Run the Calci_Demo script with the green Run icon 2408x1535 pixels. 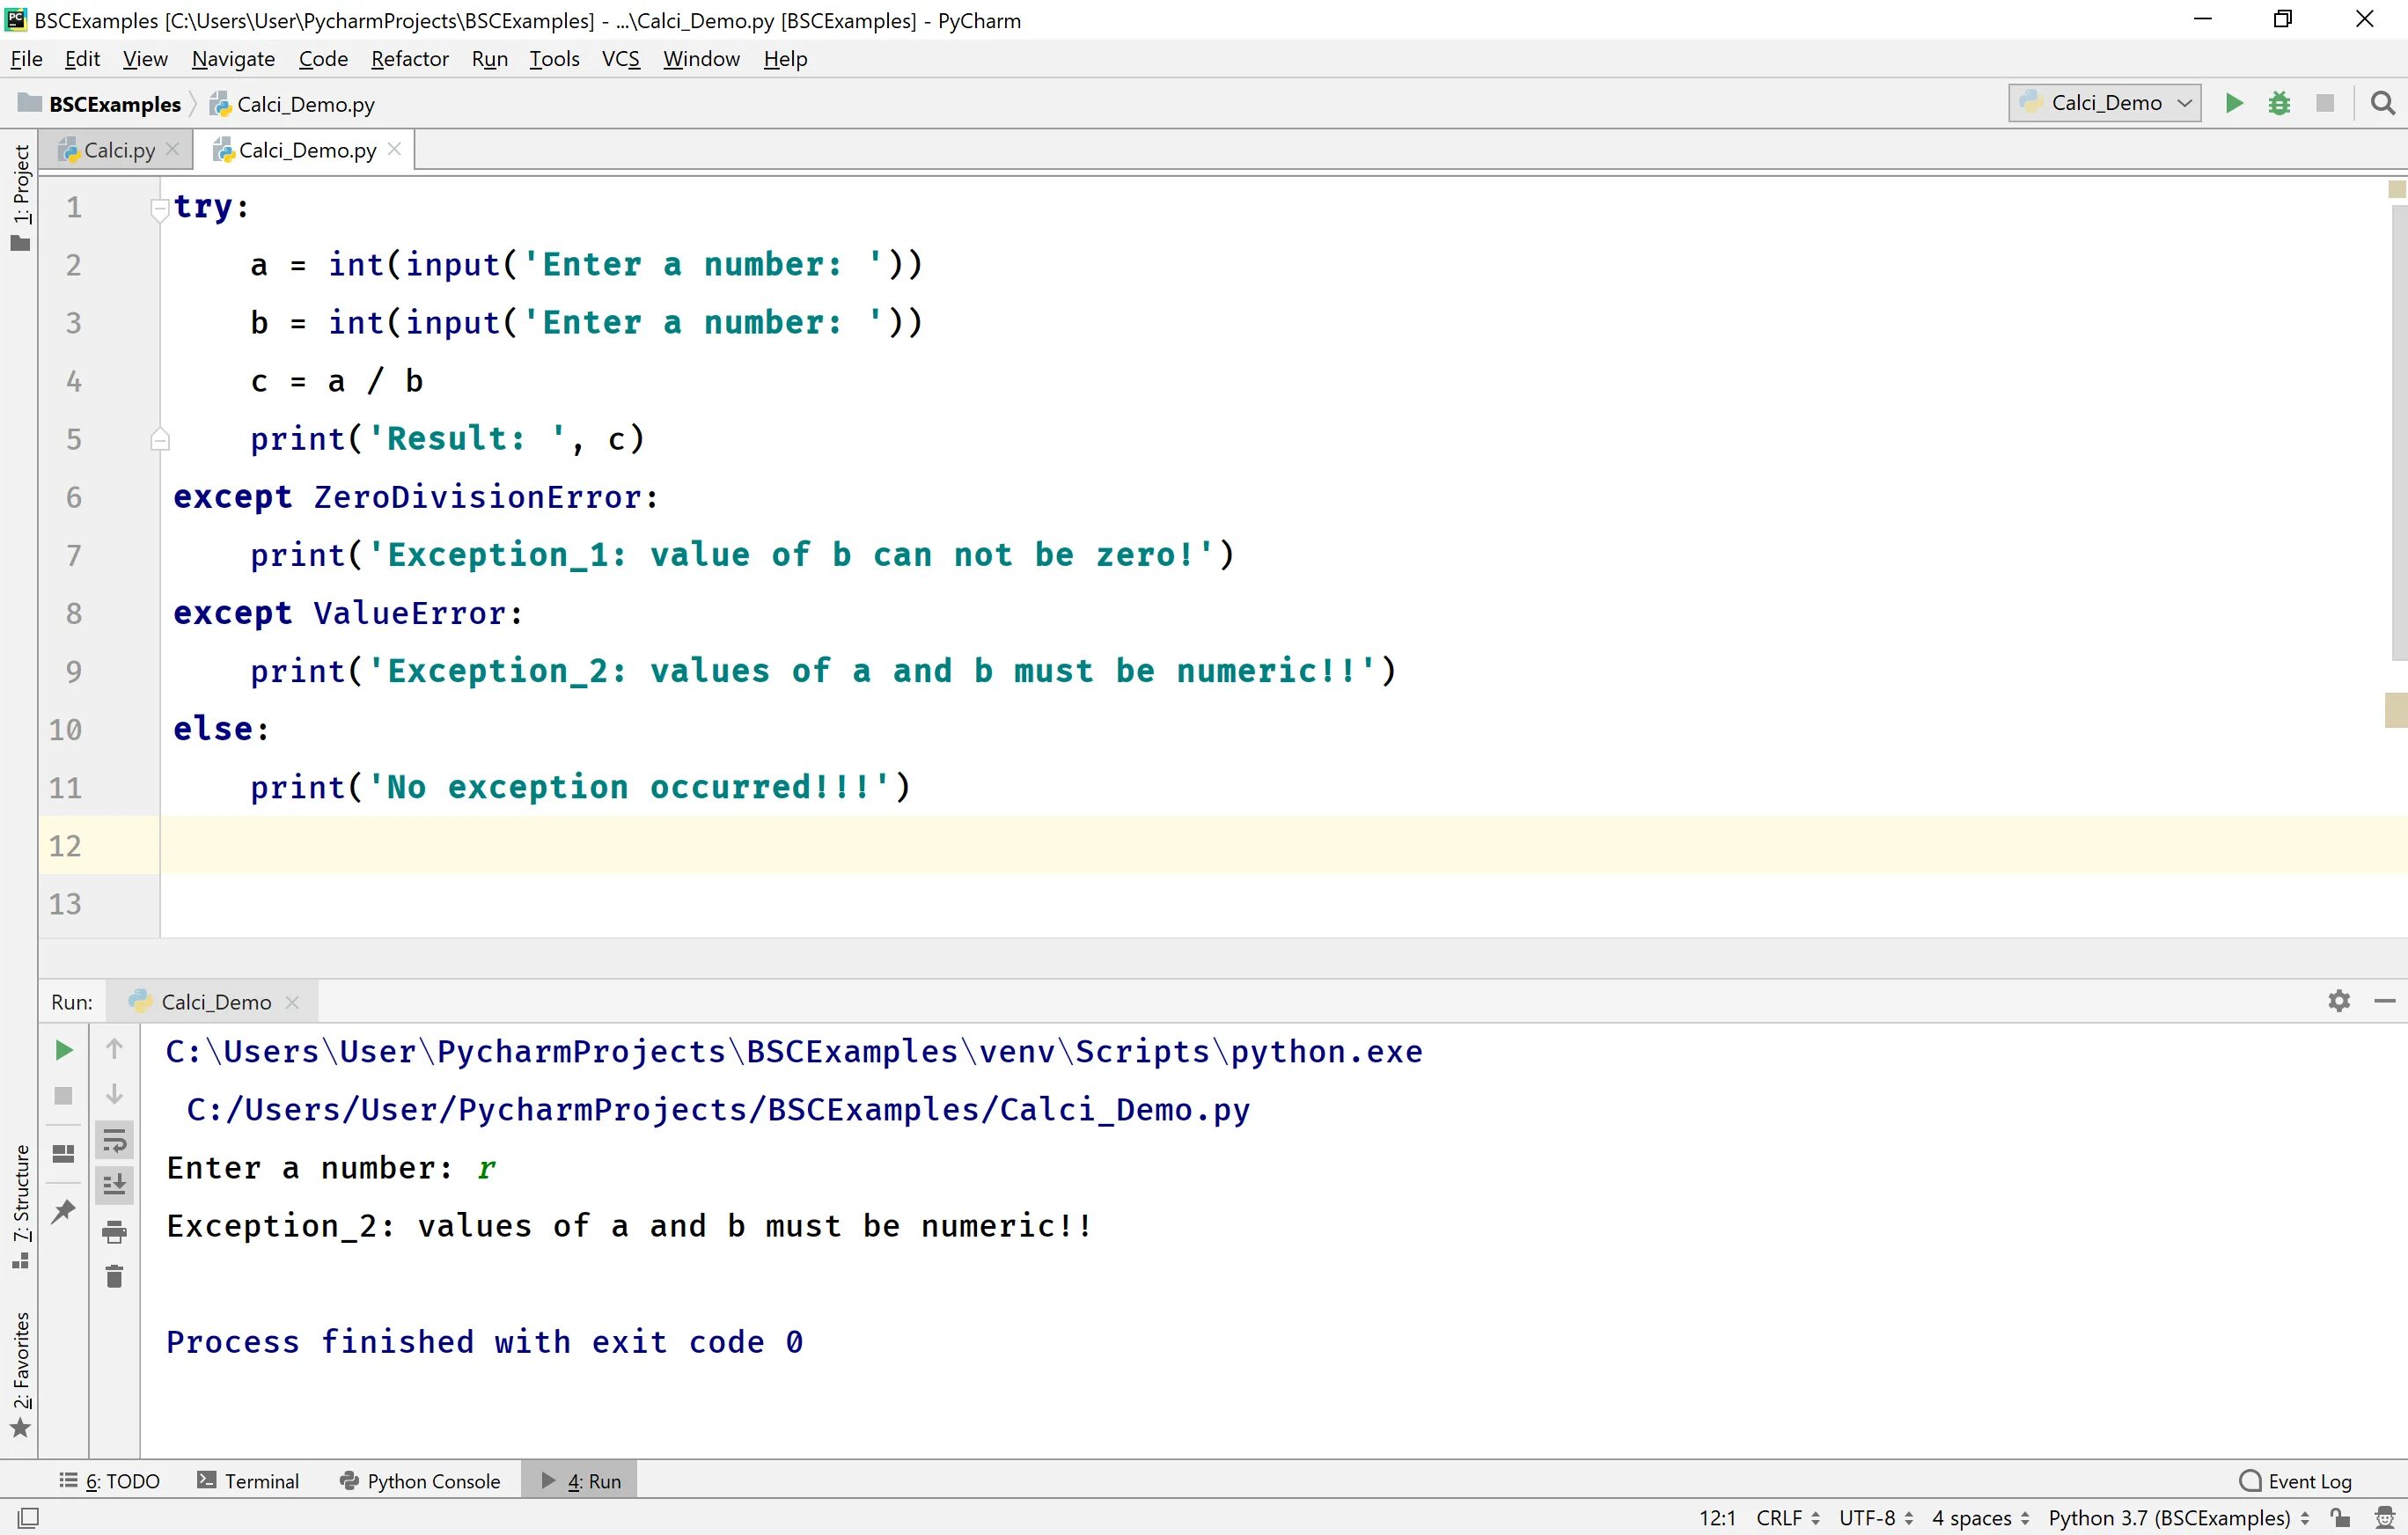[x=2234, y=103]
